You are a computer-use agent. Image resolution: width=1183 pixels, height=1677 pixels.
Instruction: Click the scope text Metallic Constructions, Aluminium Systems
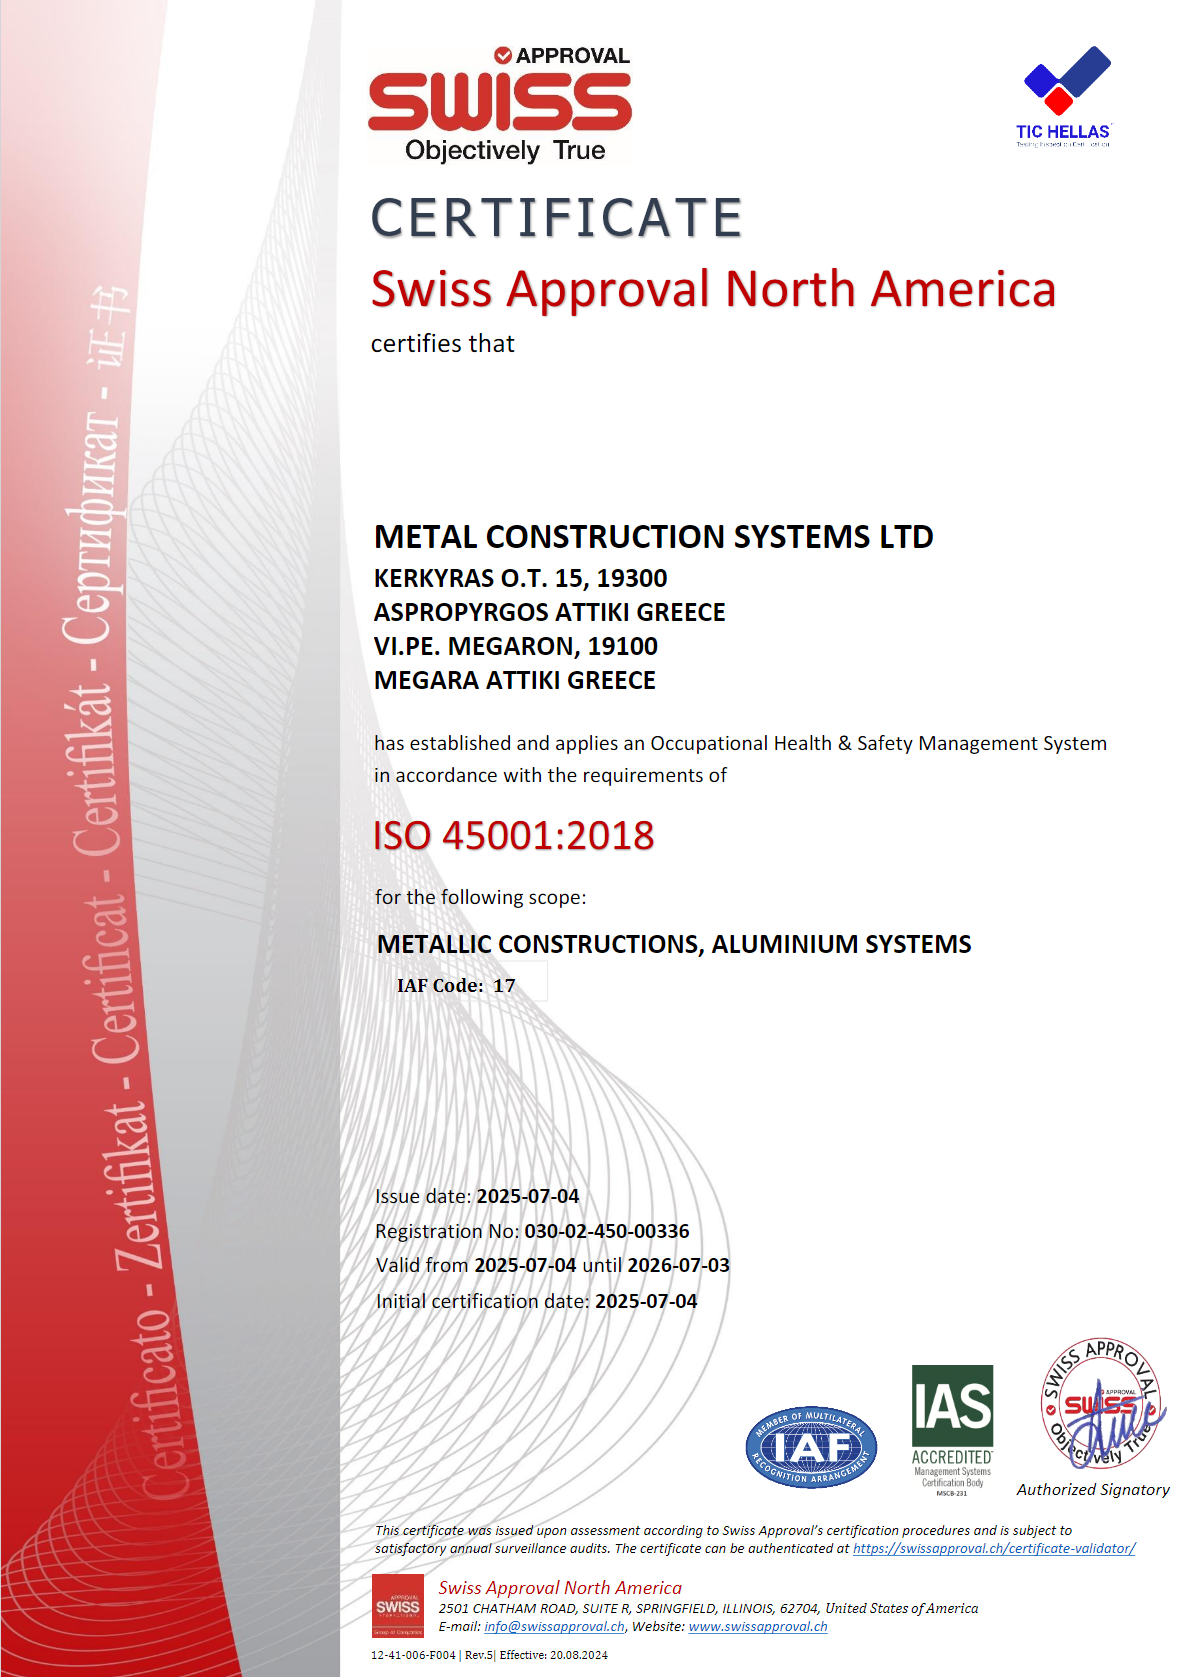[673, 944]
